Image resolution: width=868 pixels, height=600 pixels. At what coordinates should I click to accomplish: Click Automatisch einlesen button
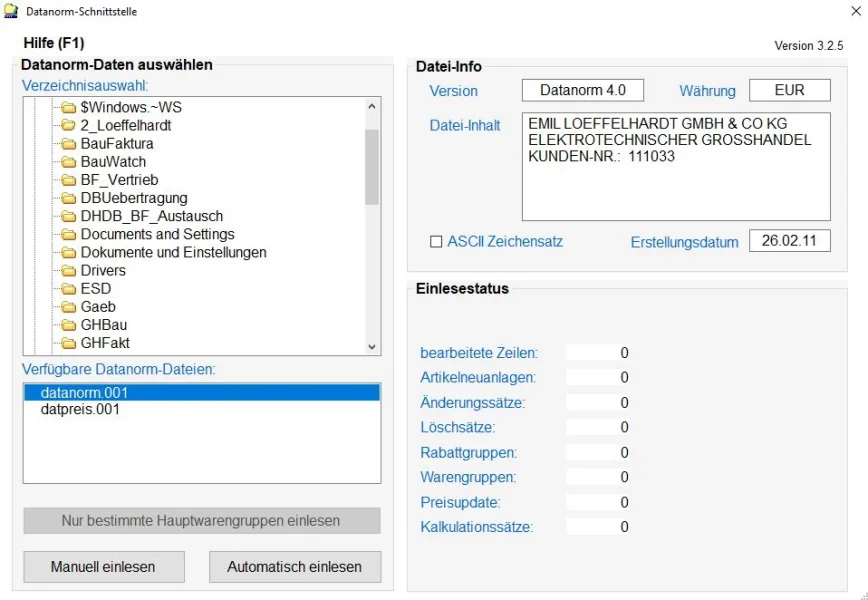coord(294,567)
